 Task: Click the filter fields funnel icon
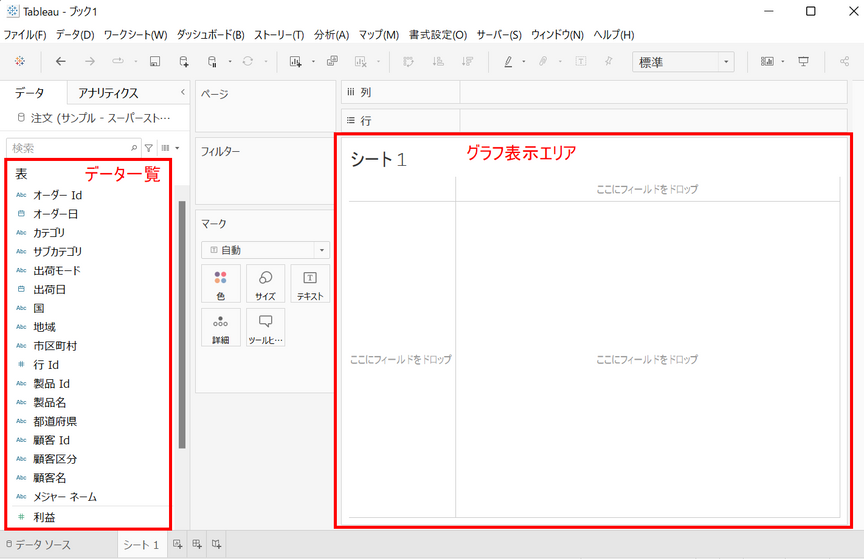(149, 148)
